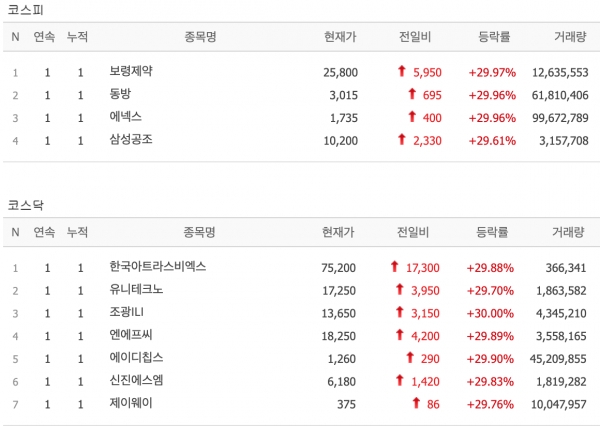Click the up arrow next to 17,300
The width and height of the screenshot is (600, 426).
click(x=395, y=266)
